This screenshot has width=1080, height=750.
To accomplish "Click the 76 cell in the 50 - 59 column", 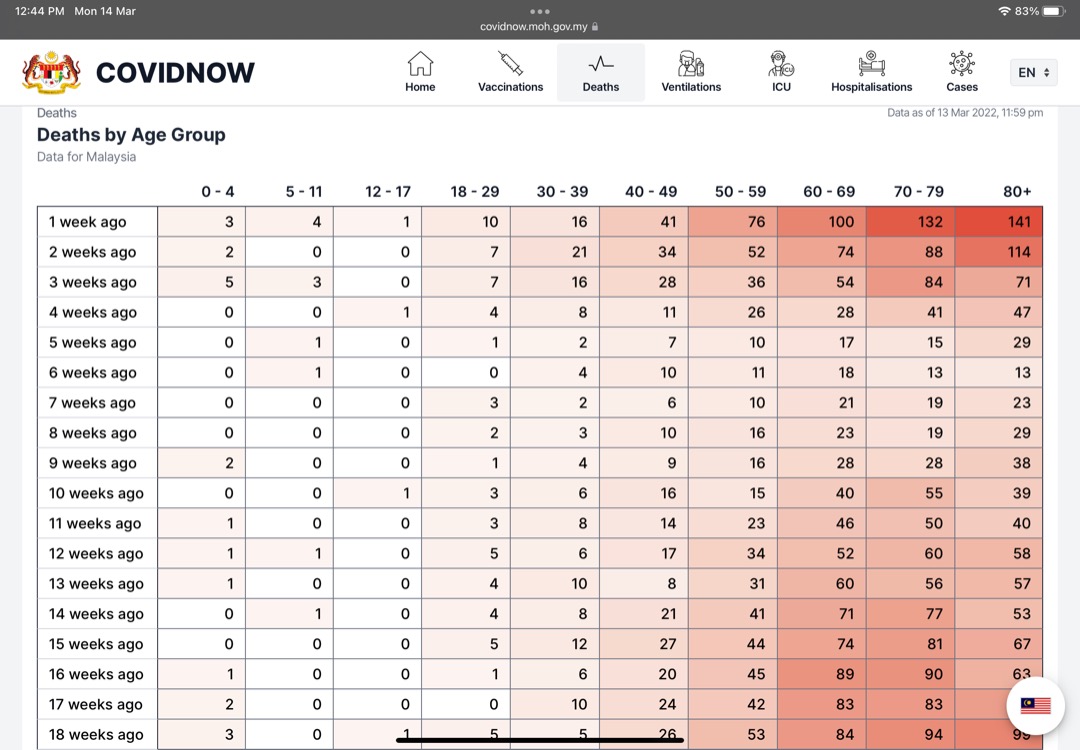I will [733, 222].
